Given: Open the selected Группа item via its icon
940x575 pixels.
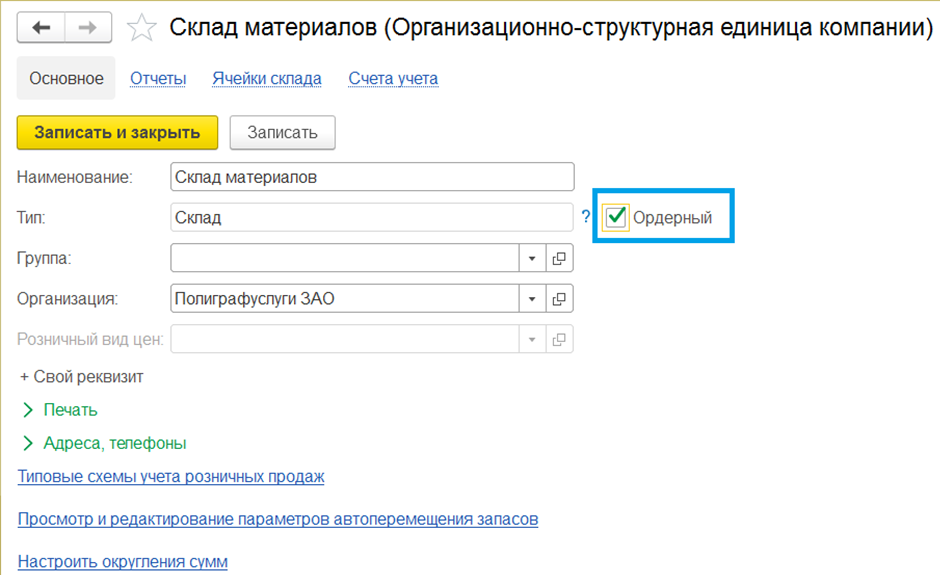Looking at the screenshot, I should point(559,258).
